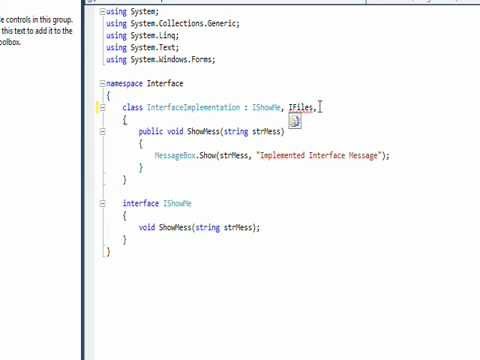Click the Show method call after MessageBox

click(208, 155)
